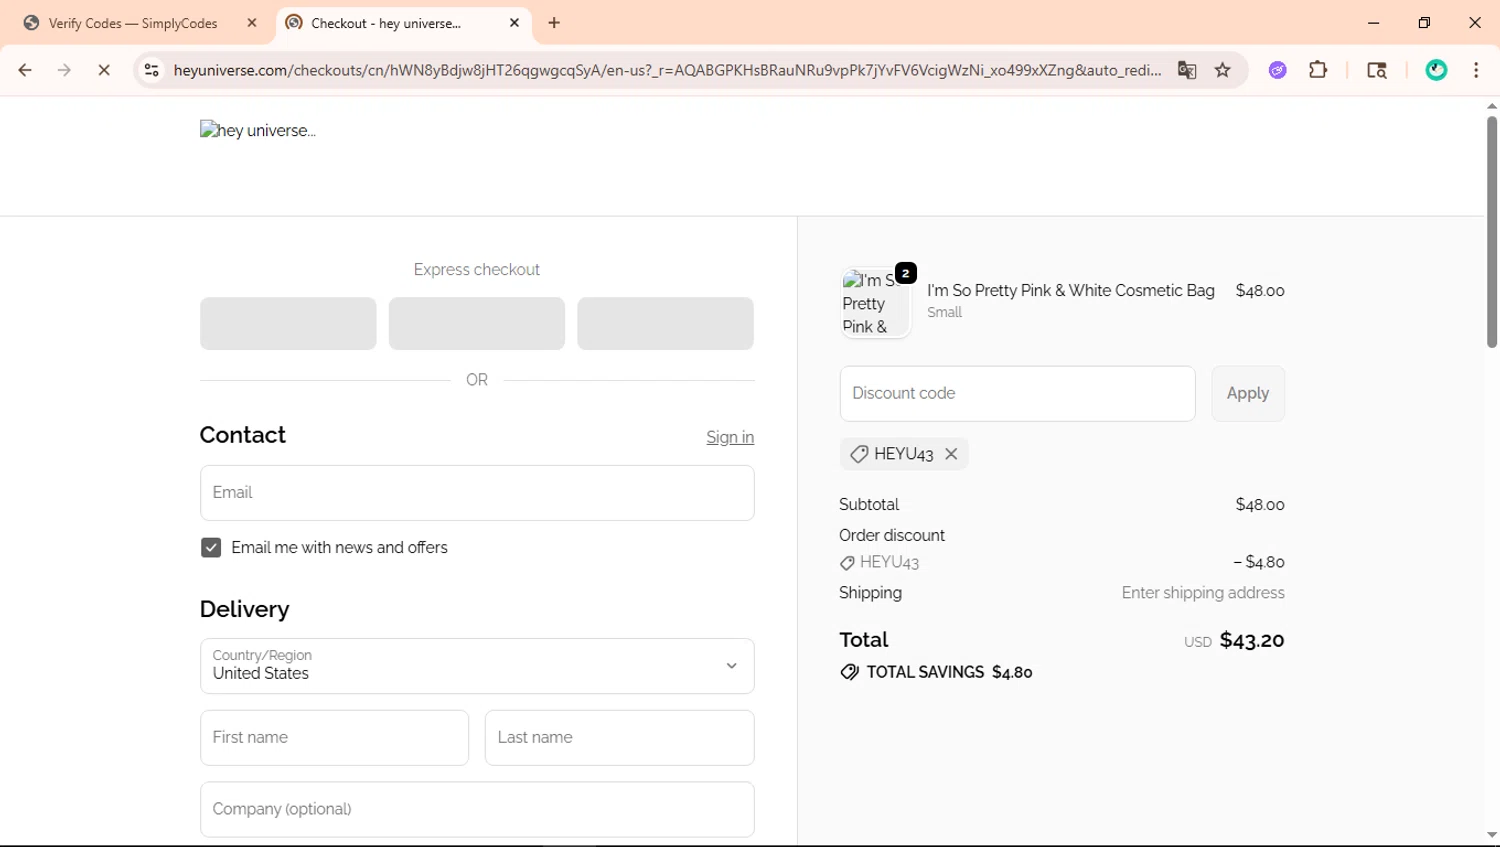Click the browser forward arrow
This screenshot has height=847, width=1500.
click(x=64, y=70)
